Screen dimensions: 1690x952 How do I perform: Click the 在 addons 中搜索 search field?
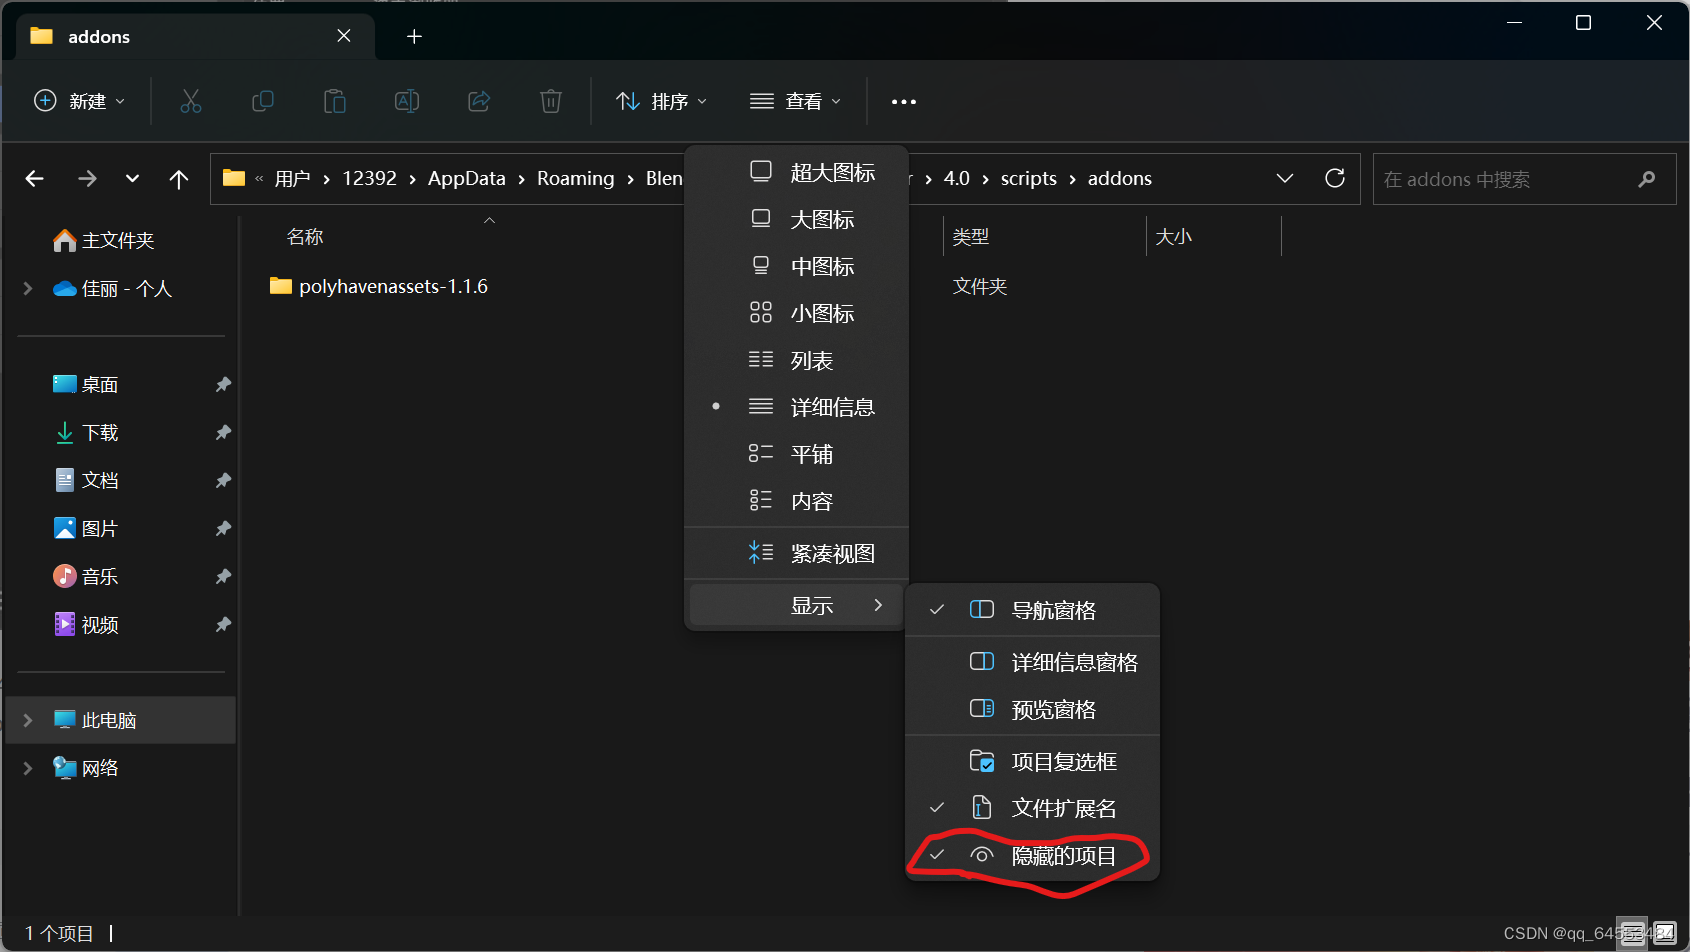click(x=1524, y=179)
